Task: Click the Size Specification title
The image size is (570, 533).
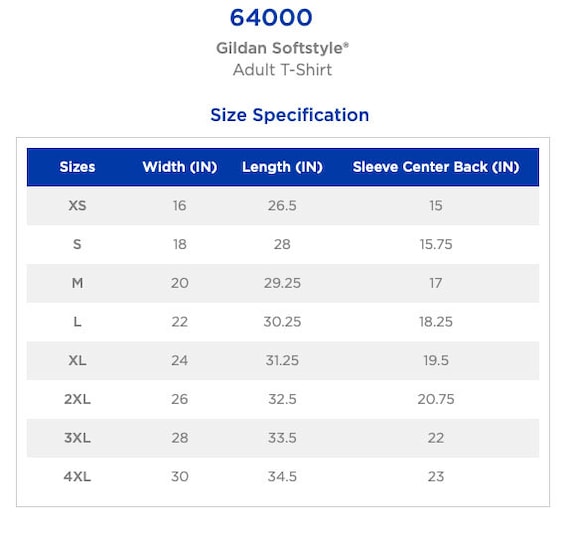Action: (x=290, y=115)
